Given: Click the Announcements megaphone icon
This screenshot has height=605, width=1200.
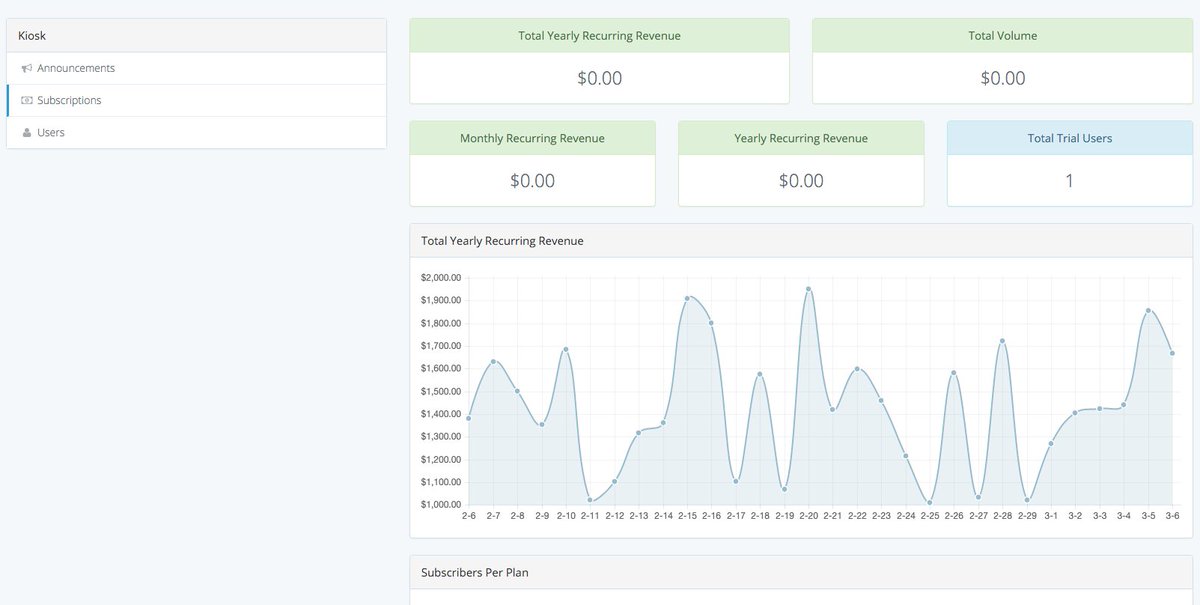Looking at the screenshot, I should (x=27, y=68).
